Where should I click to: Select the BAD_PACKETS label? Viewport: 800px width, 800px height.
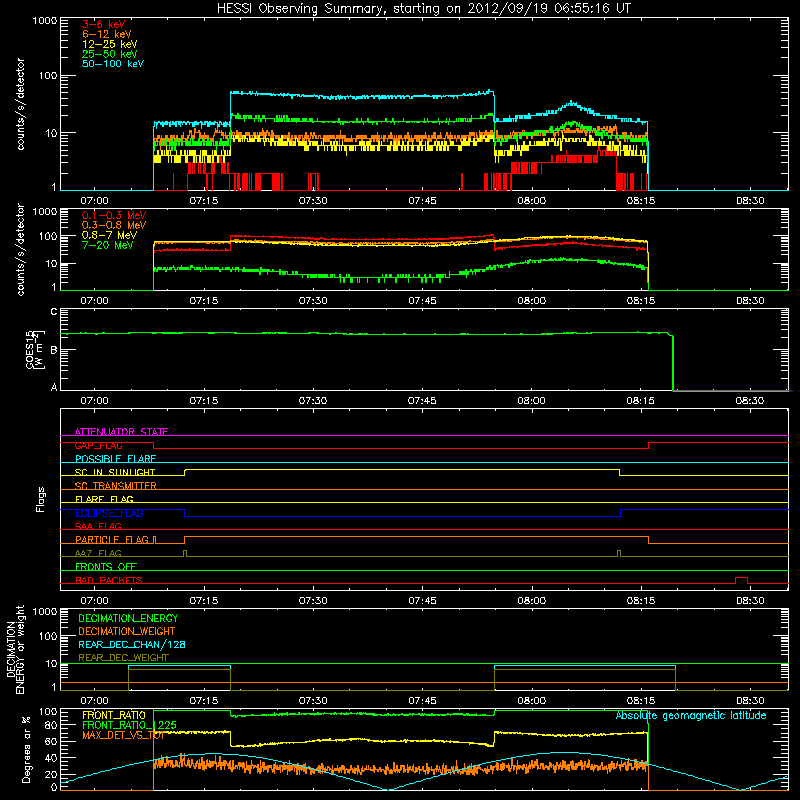[x=109, y=580]
